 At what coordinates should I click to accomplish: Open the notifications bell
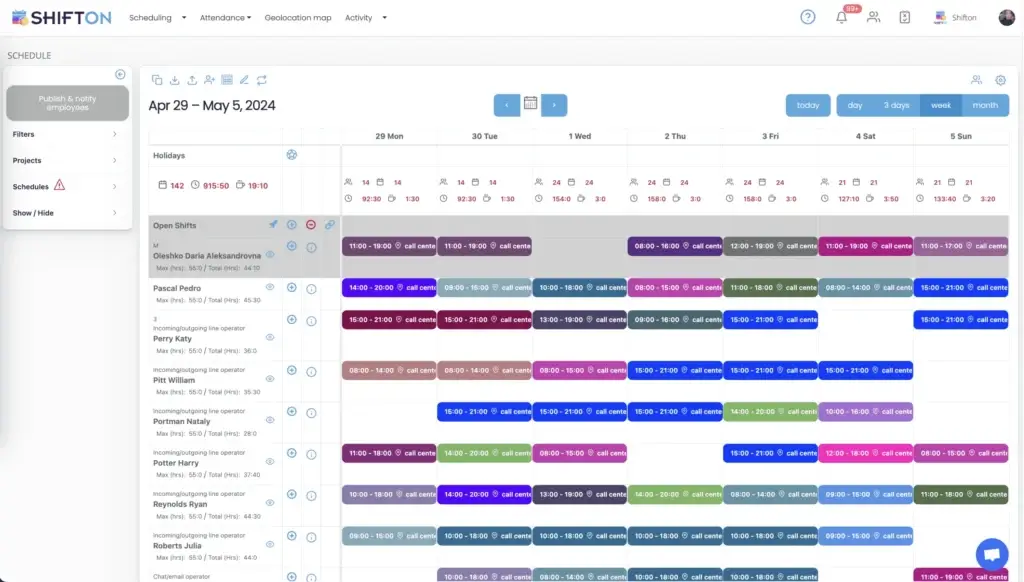[x=841, y=18]
